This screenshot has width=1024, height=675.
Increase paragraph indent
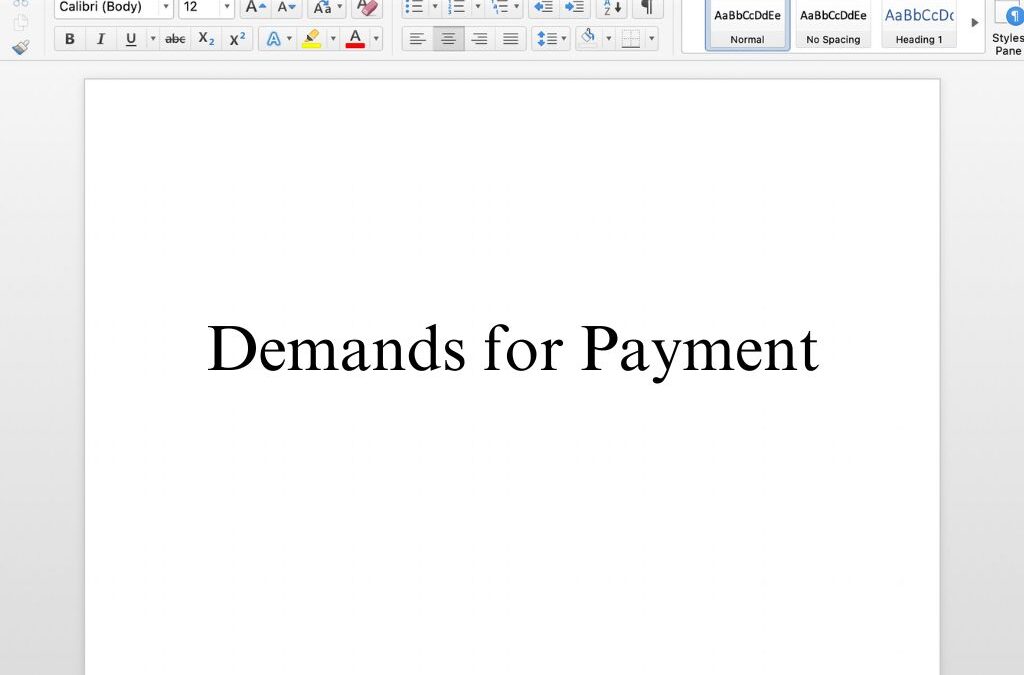point(575,8)
